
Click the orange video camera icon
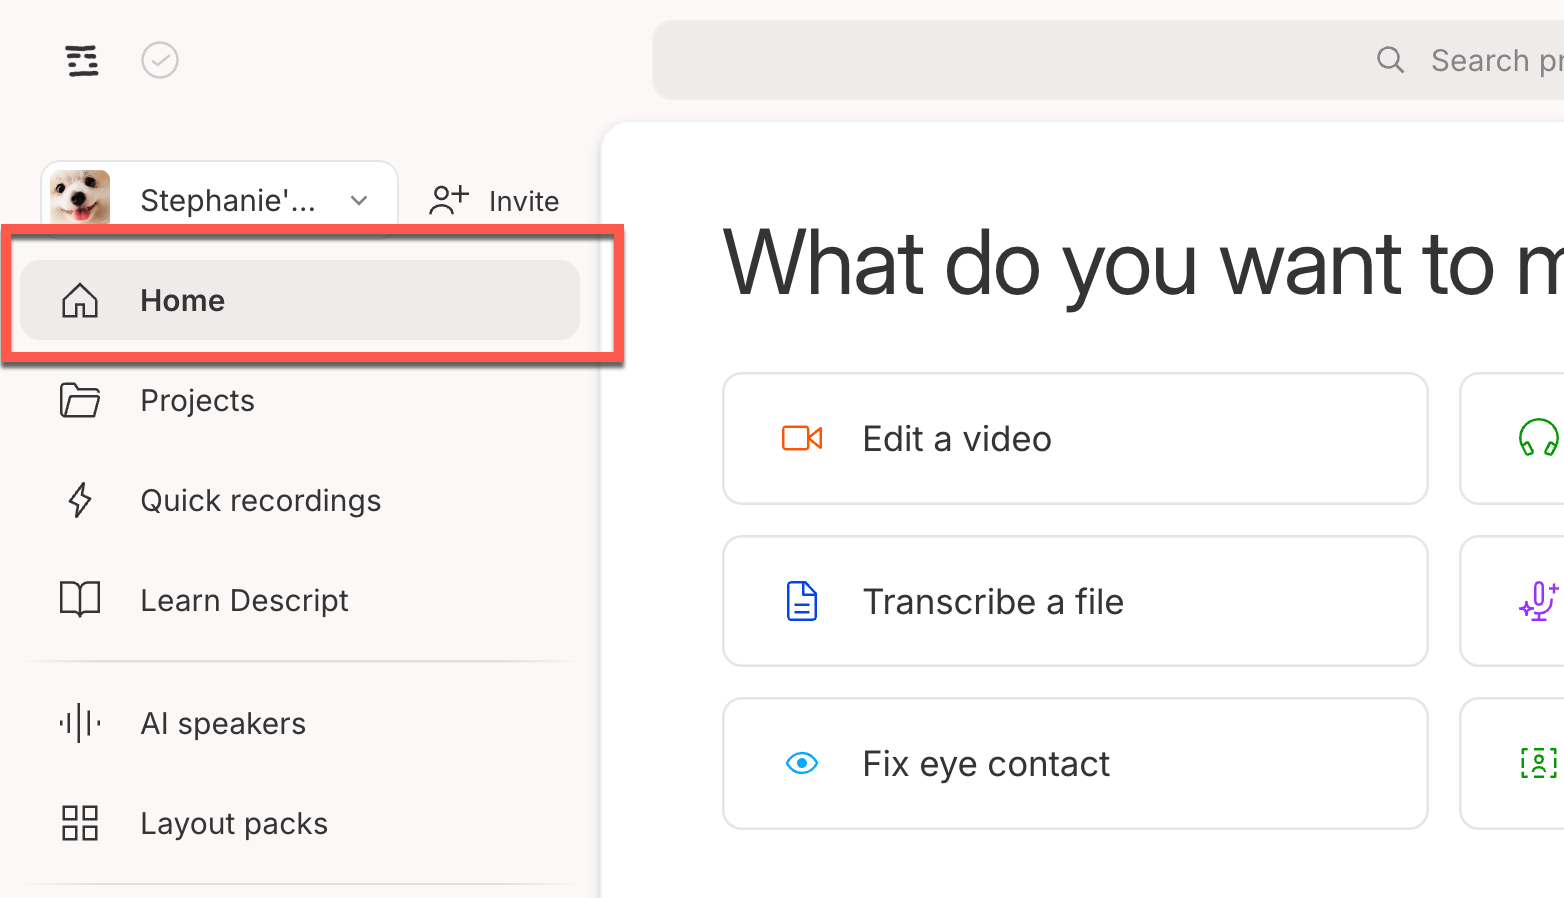[802, 438]
